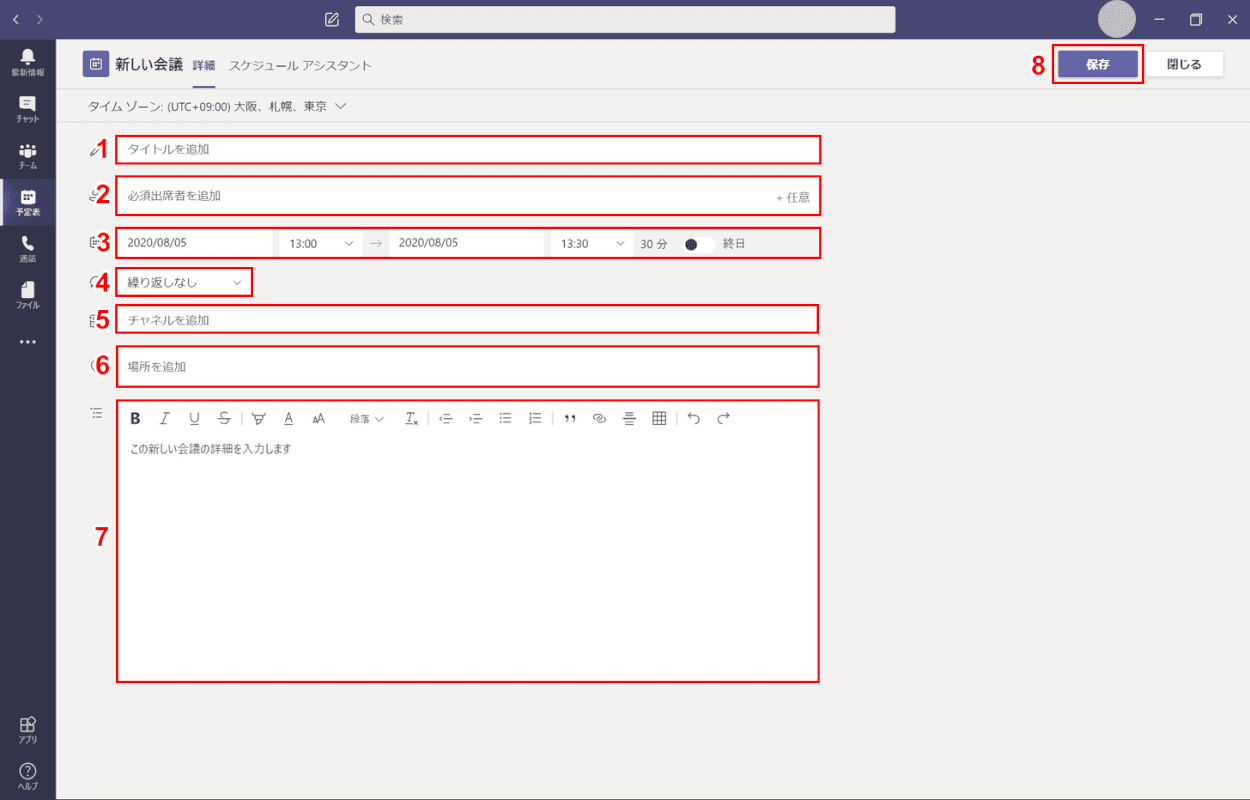Switch to the 詳細 tab
This screenshot has height=800, width=1250.
204,65
